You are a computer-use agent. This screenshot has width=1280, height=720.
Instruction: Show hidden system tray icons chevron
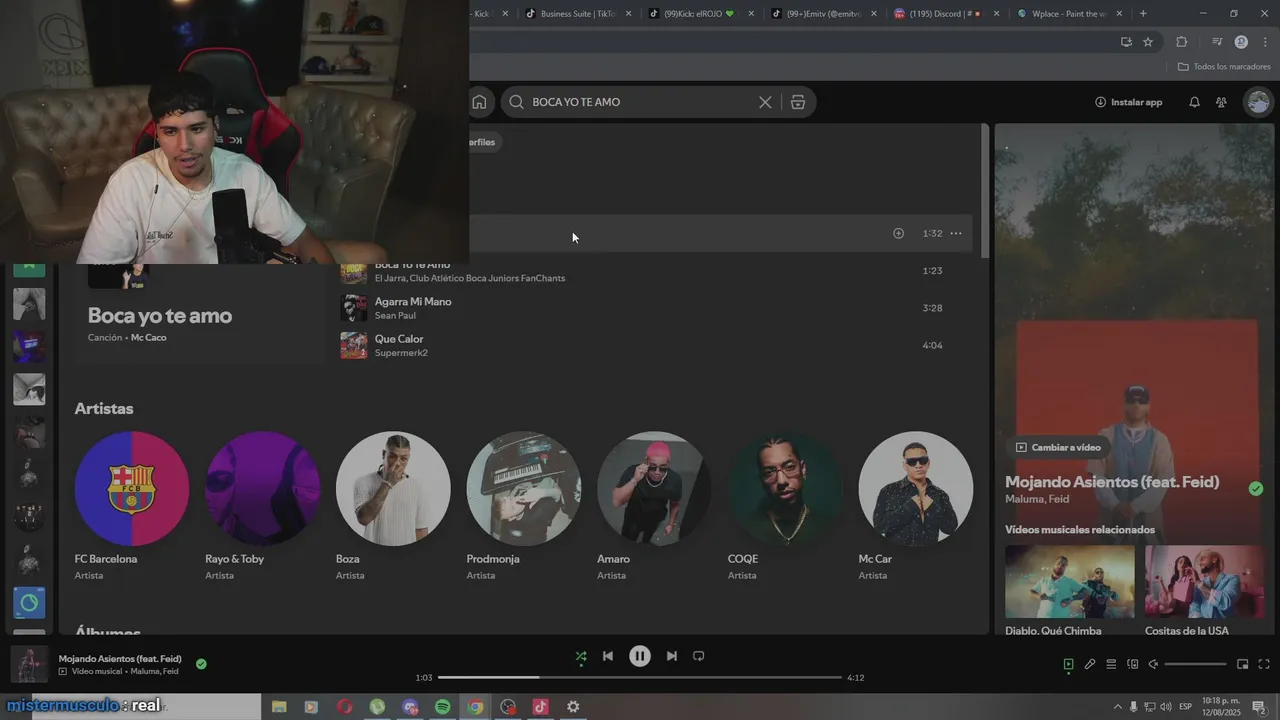tap(1118, 707)
